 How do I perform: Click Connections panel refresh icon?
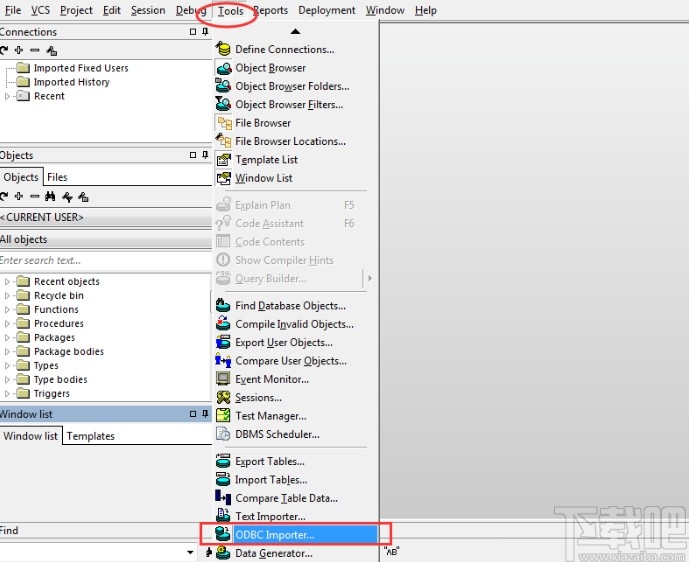(4, 51)
